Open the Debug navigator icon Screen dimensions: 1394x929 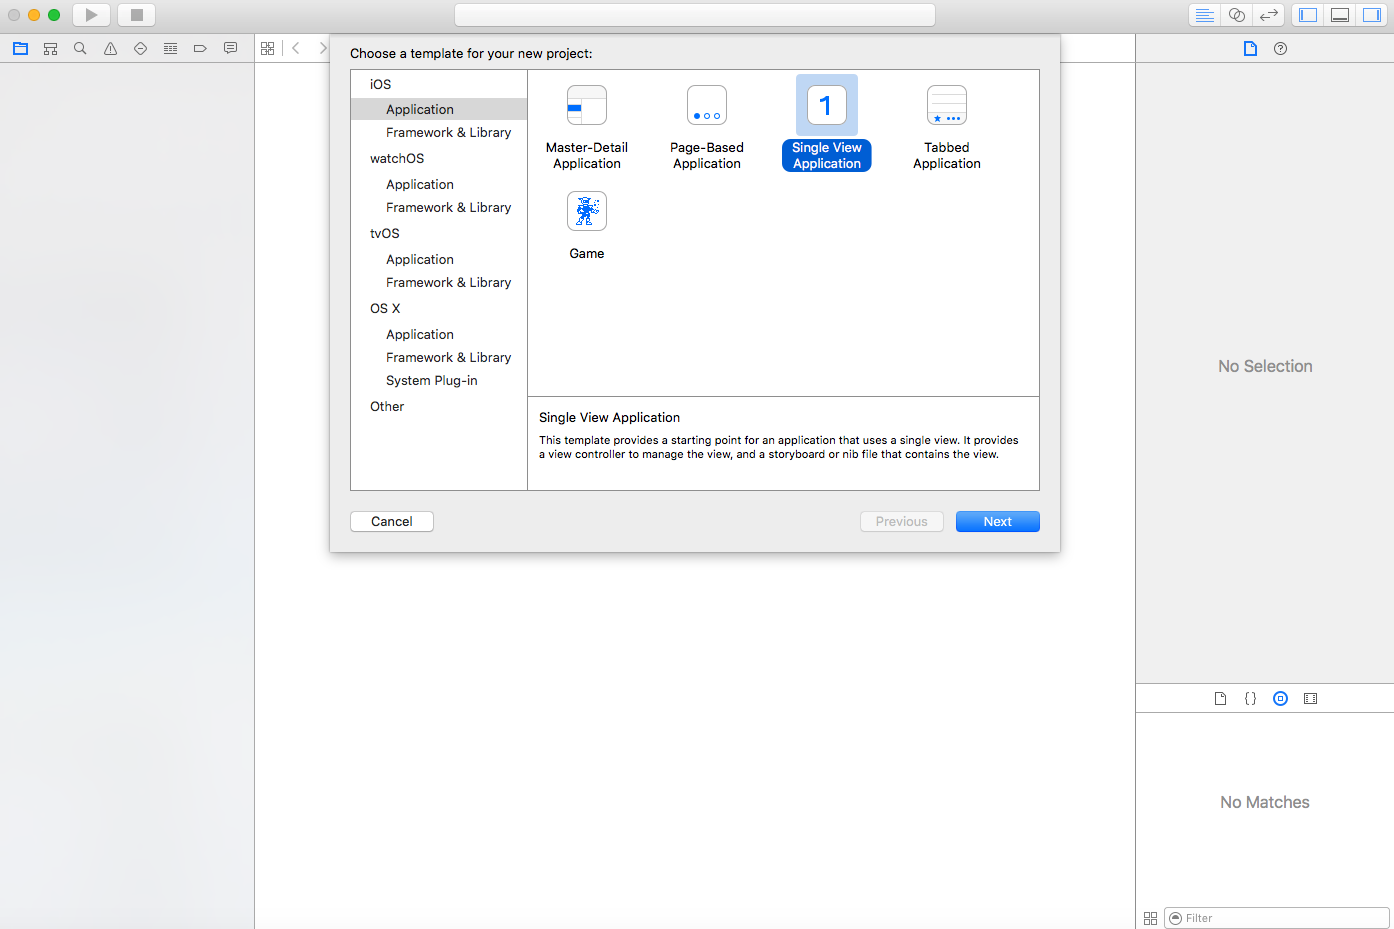[170, 48]
